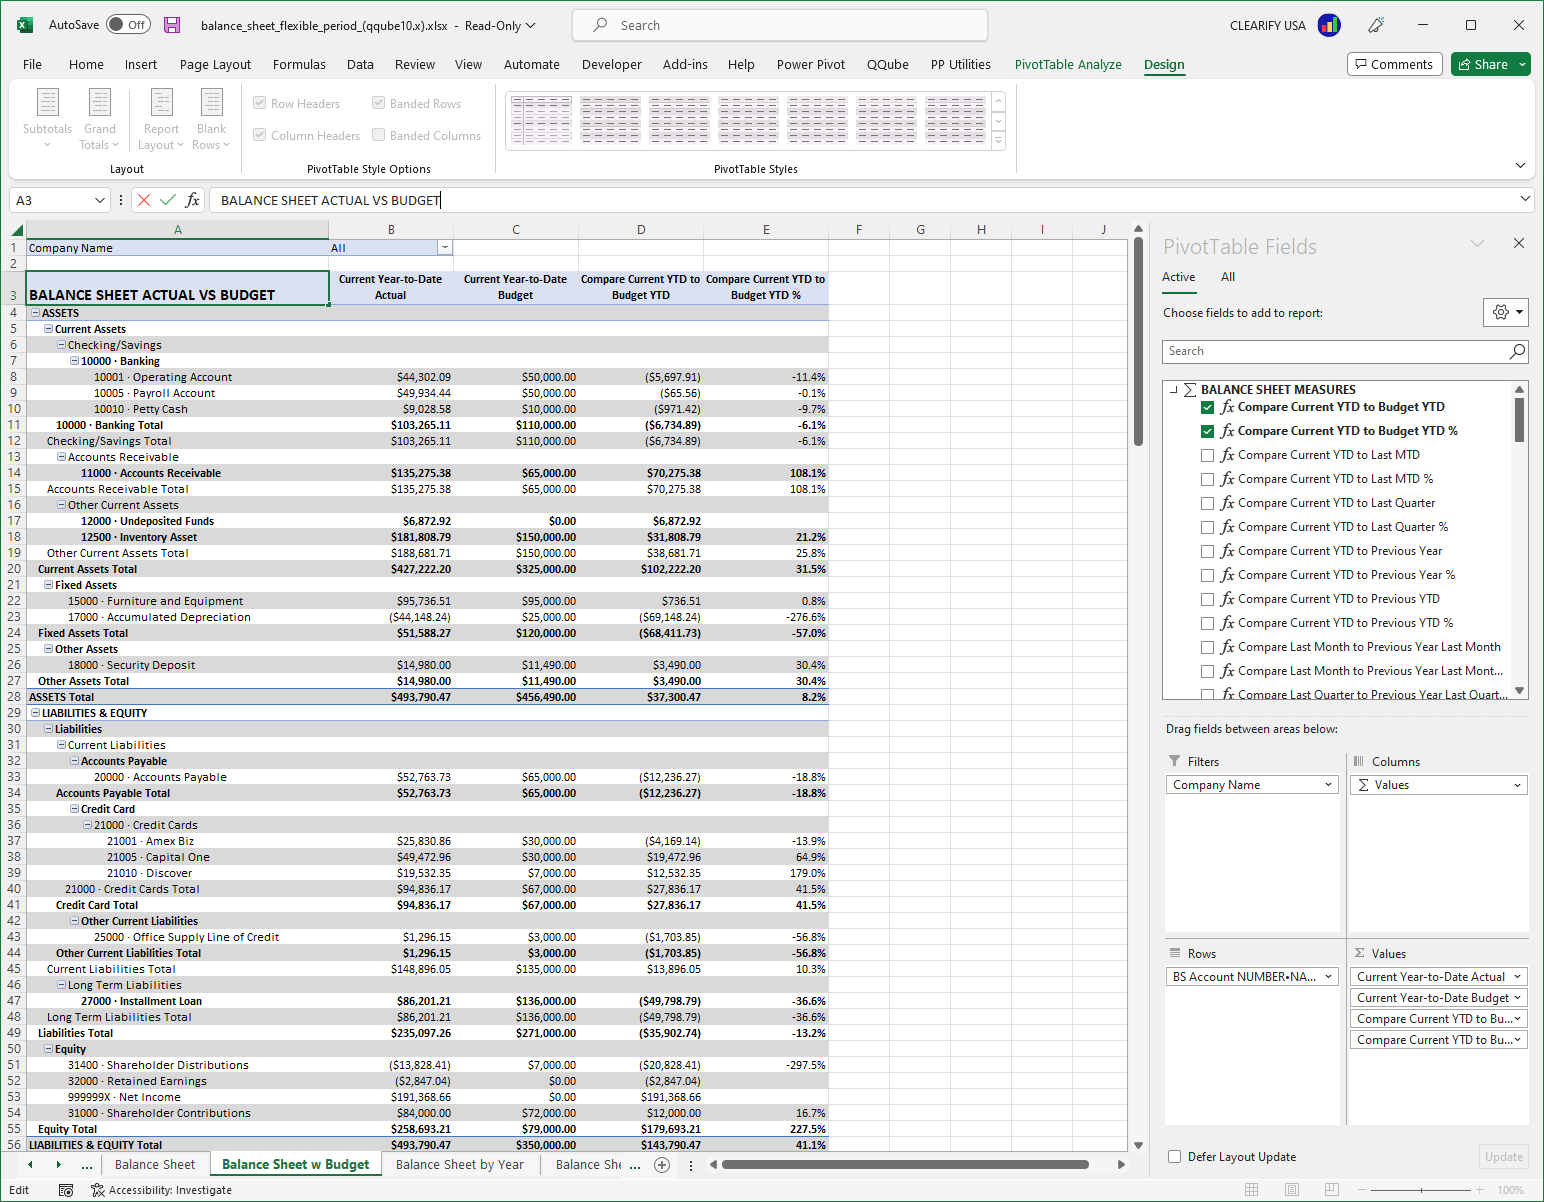Click the Insert Function fx icon
Image resolution: width=1544 pixels, height=1202 pixels.
click(192, 200)
